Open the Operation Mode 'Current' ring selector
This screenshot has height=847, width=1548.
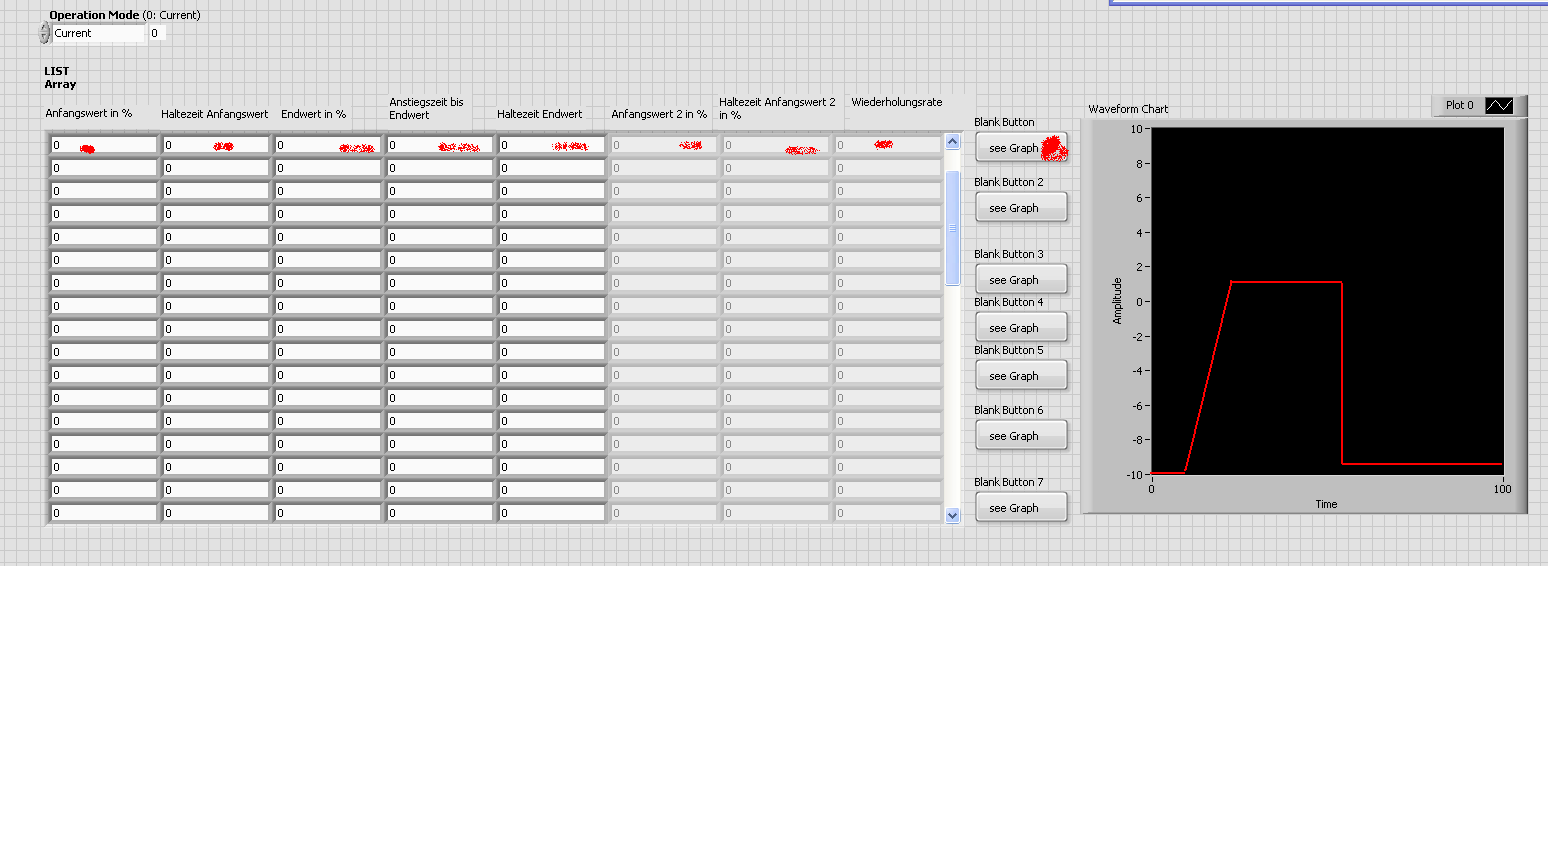[98, 33]
